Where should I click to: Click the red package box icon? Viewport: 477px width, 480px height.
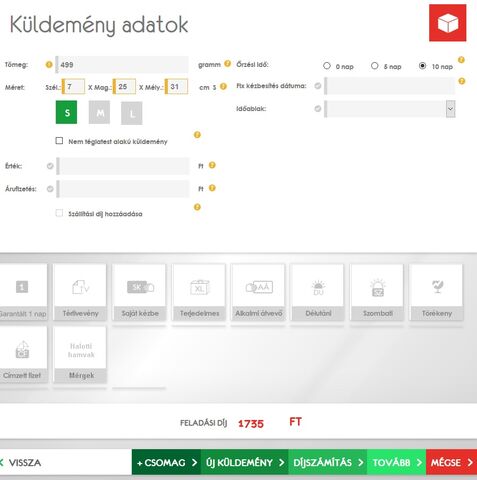coord(448,23)
